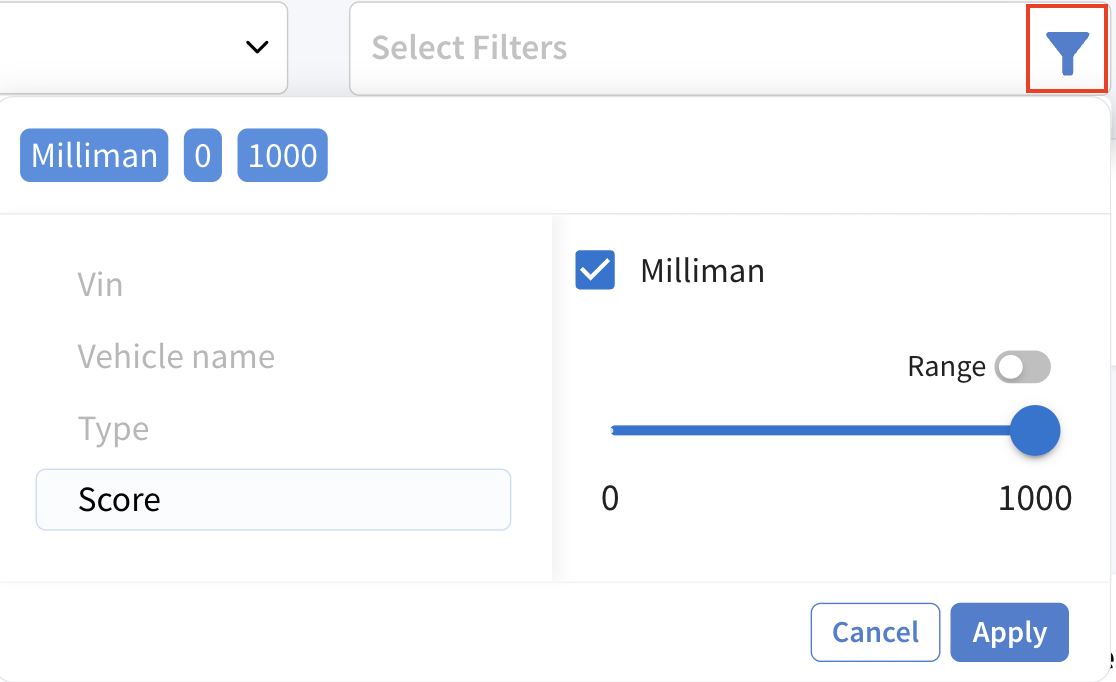Expand the dropdown with chevron arrow

coord(257,47)
